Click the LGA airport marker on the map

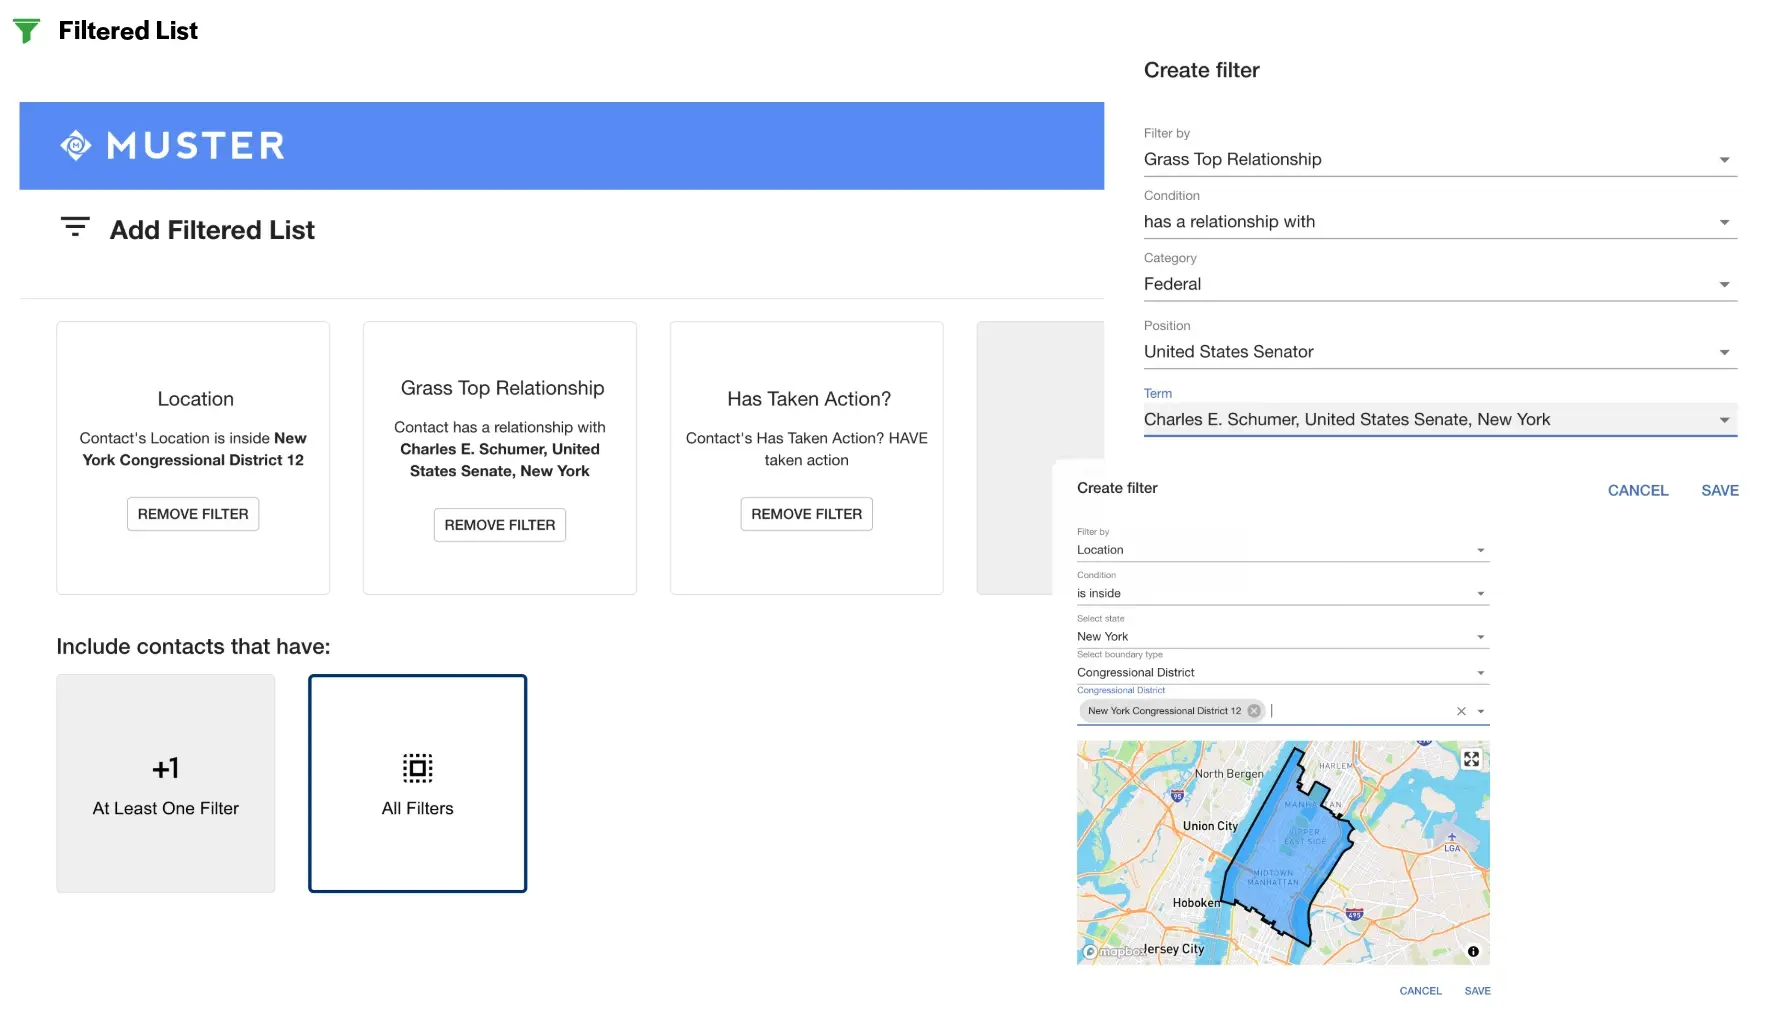point(1452,841)
